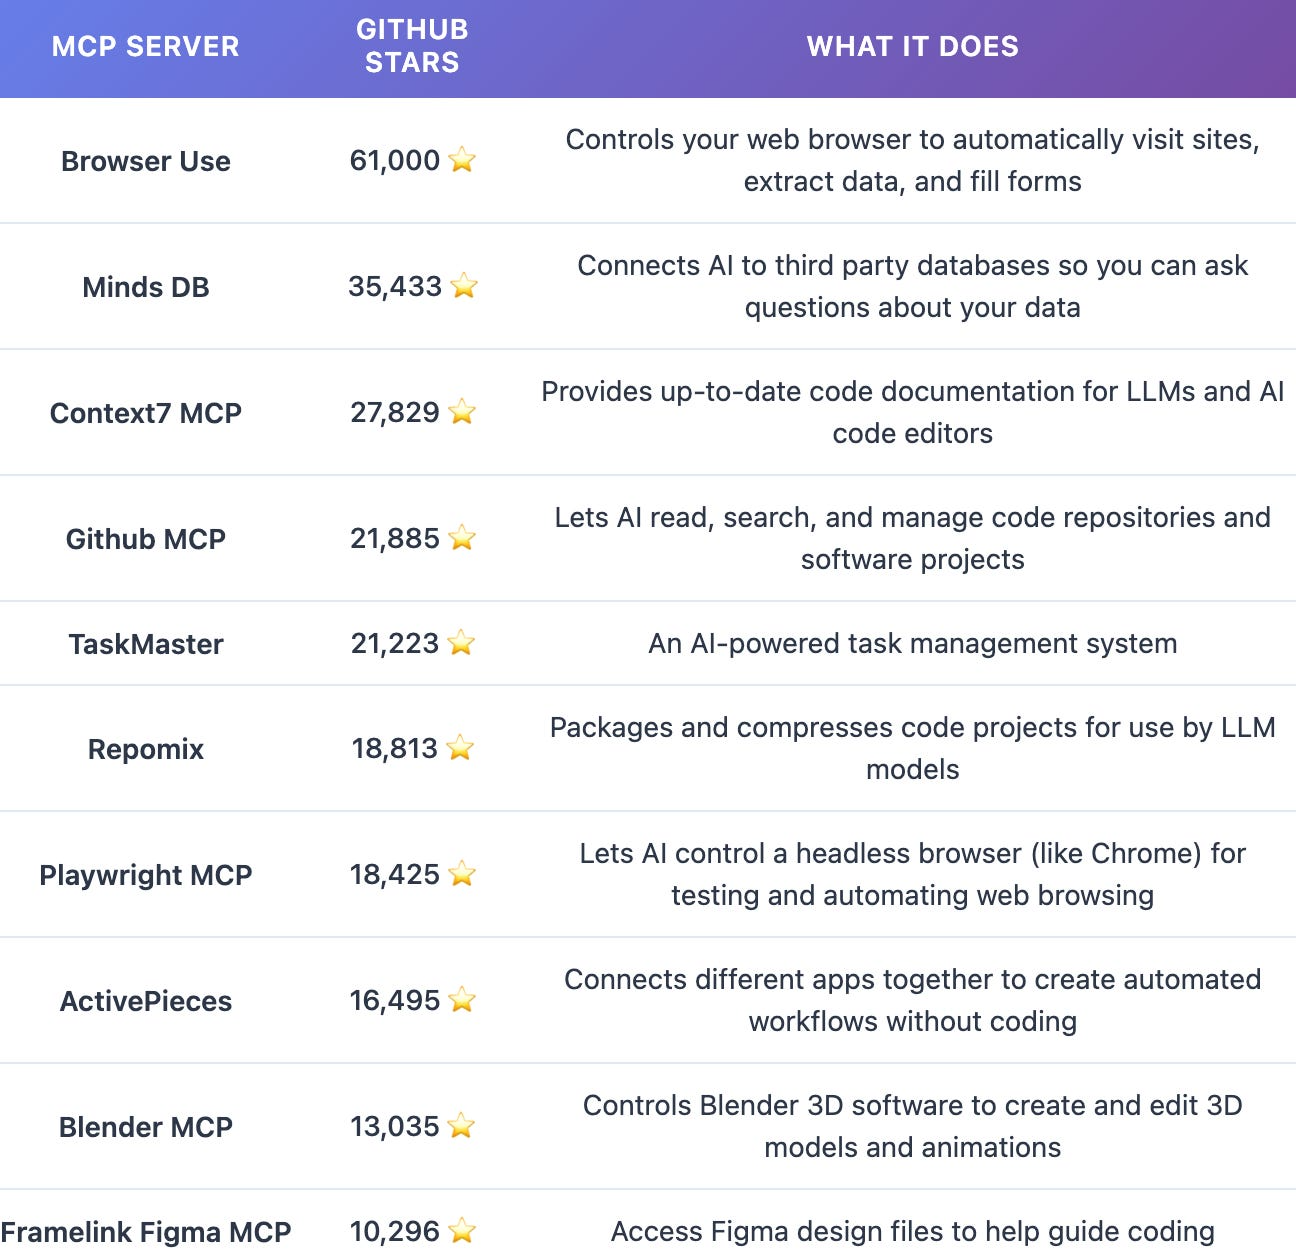Viewport: 1296px width, 1260px height.
Task: Click the star icon next to 35,433
Action: 464,287
